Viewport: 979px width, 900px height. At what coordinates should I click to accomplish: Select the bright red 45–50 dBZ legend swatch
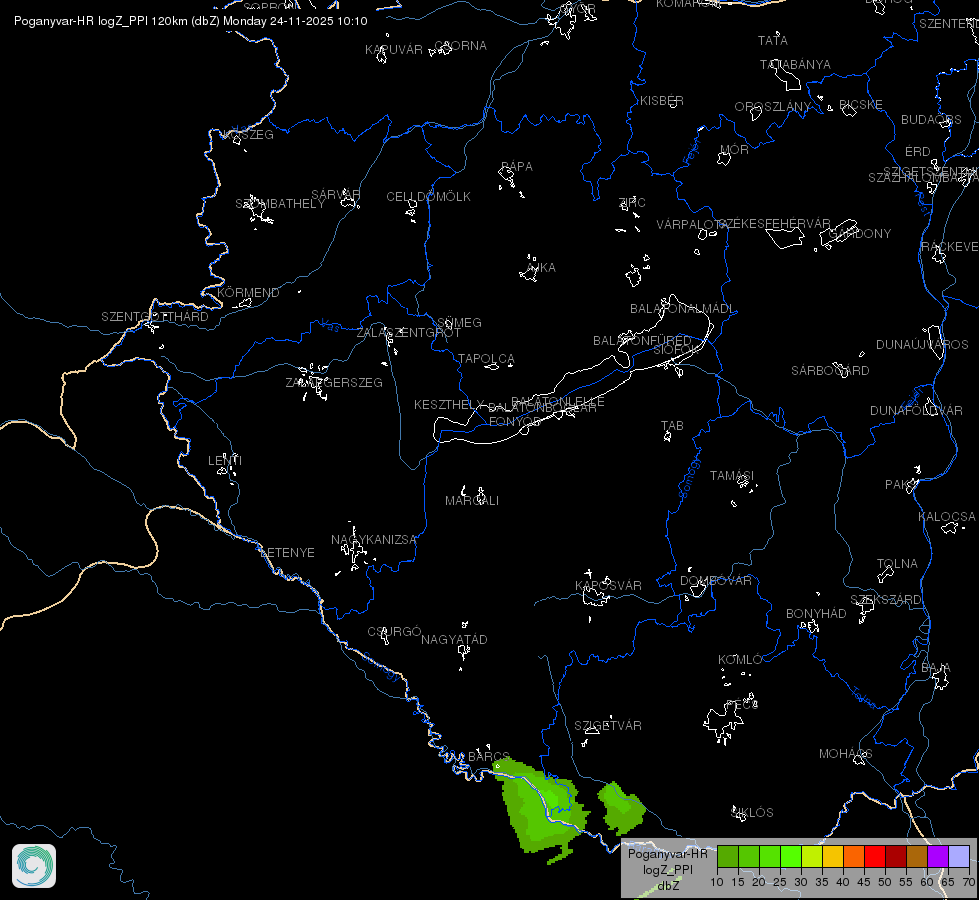[875, 857]
